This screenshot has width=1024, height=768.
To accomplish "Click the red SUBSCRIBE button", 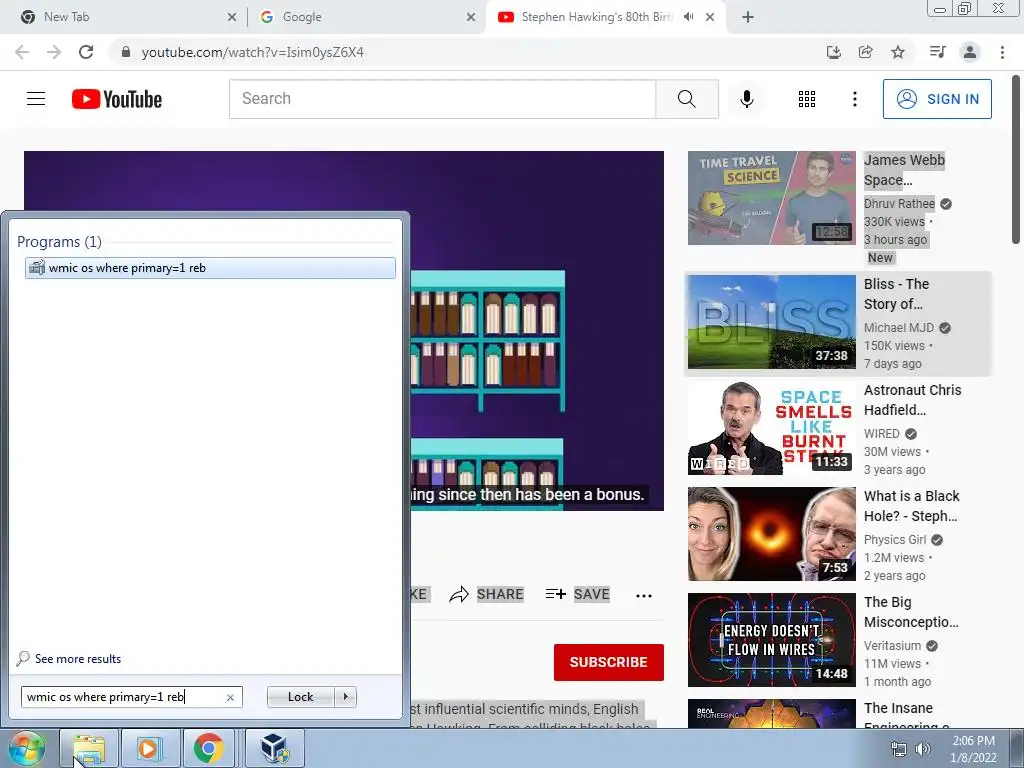I will pyautogui.click(x=609, y=662).
